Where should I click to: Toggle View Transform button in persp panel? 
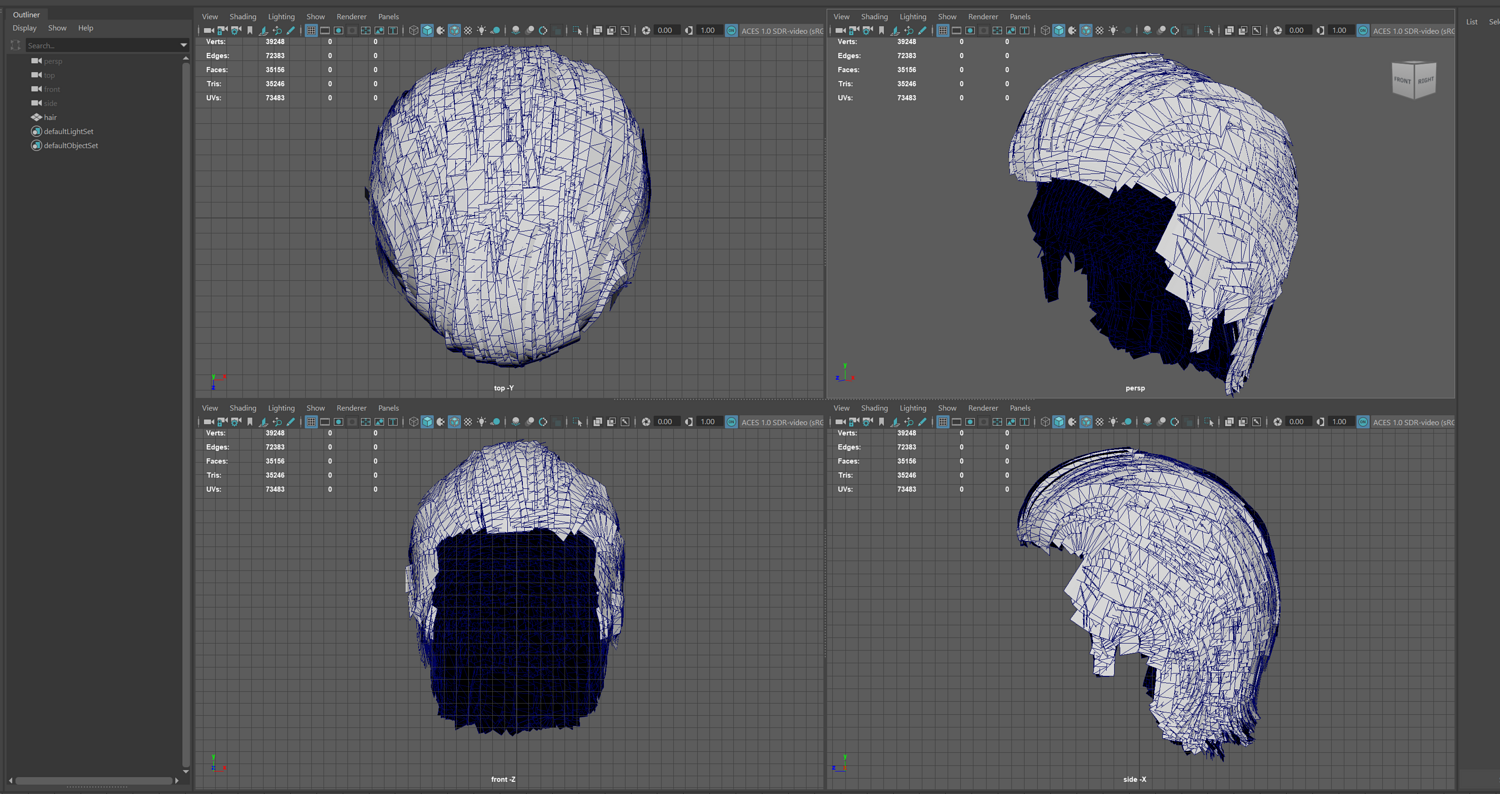coord(1363,31)
